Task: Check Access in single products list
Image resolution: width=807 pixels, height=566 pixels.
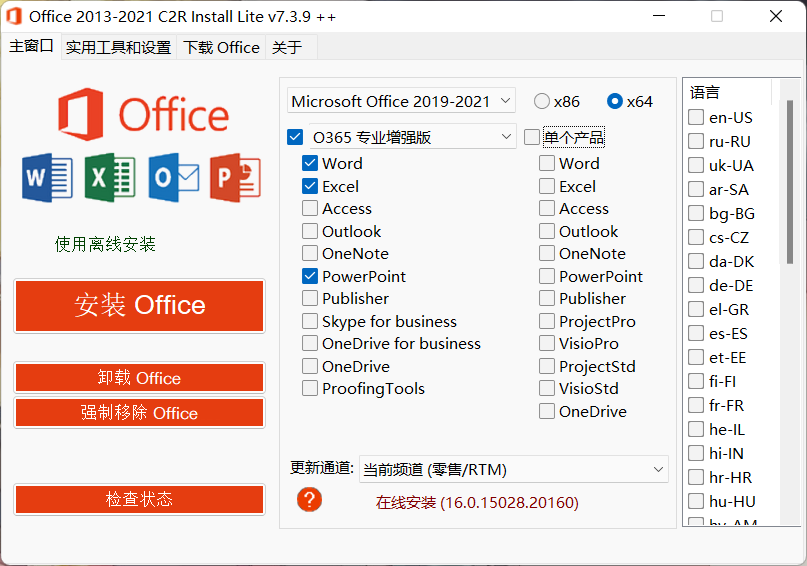Action: point(547,208)
